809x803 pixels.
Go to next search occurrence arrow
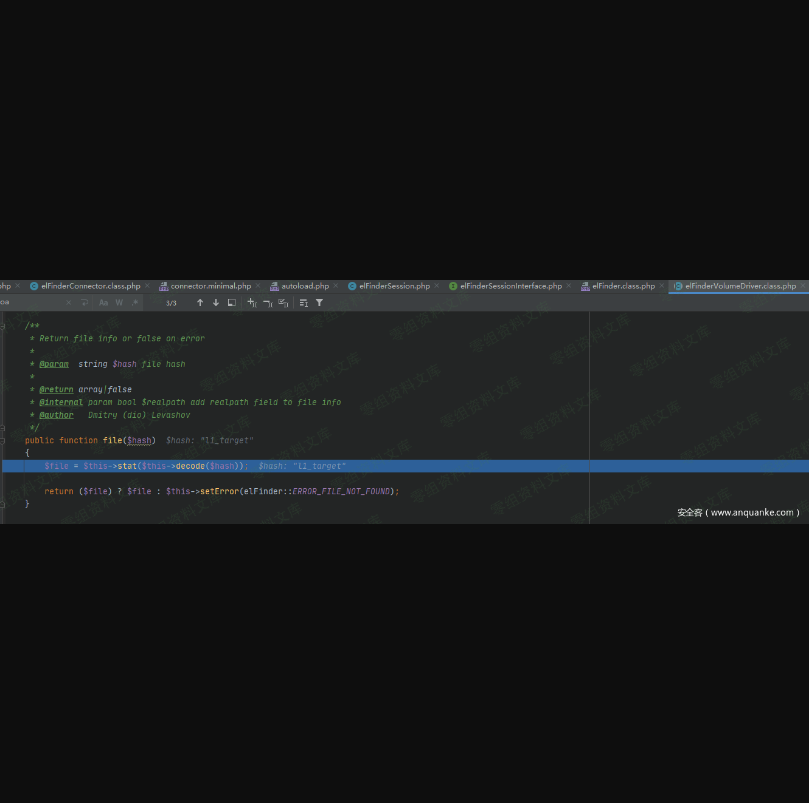coord(215,303)
